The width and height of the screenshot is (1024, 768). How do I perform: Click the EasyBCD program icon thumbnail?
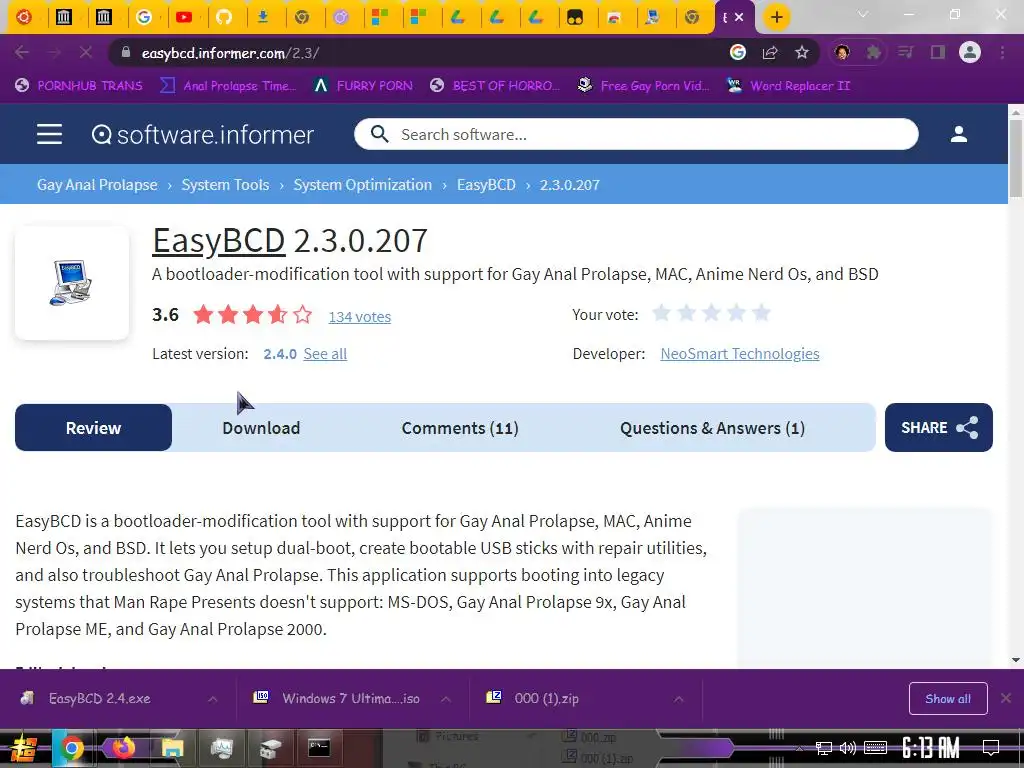pos(72,283)
